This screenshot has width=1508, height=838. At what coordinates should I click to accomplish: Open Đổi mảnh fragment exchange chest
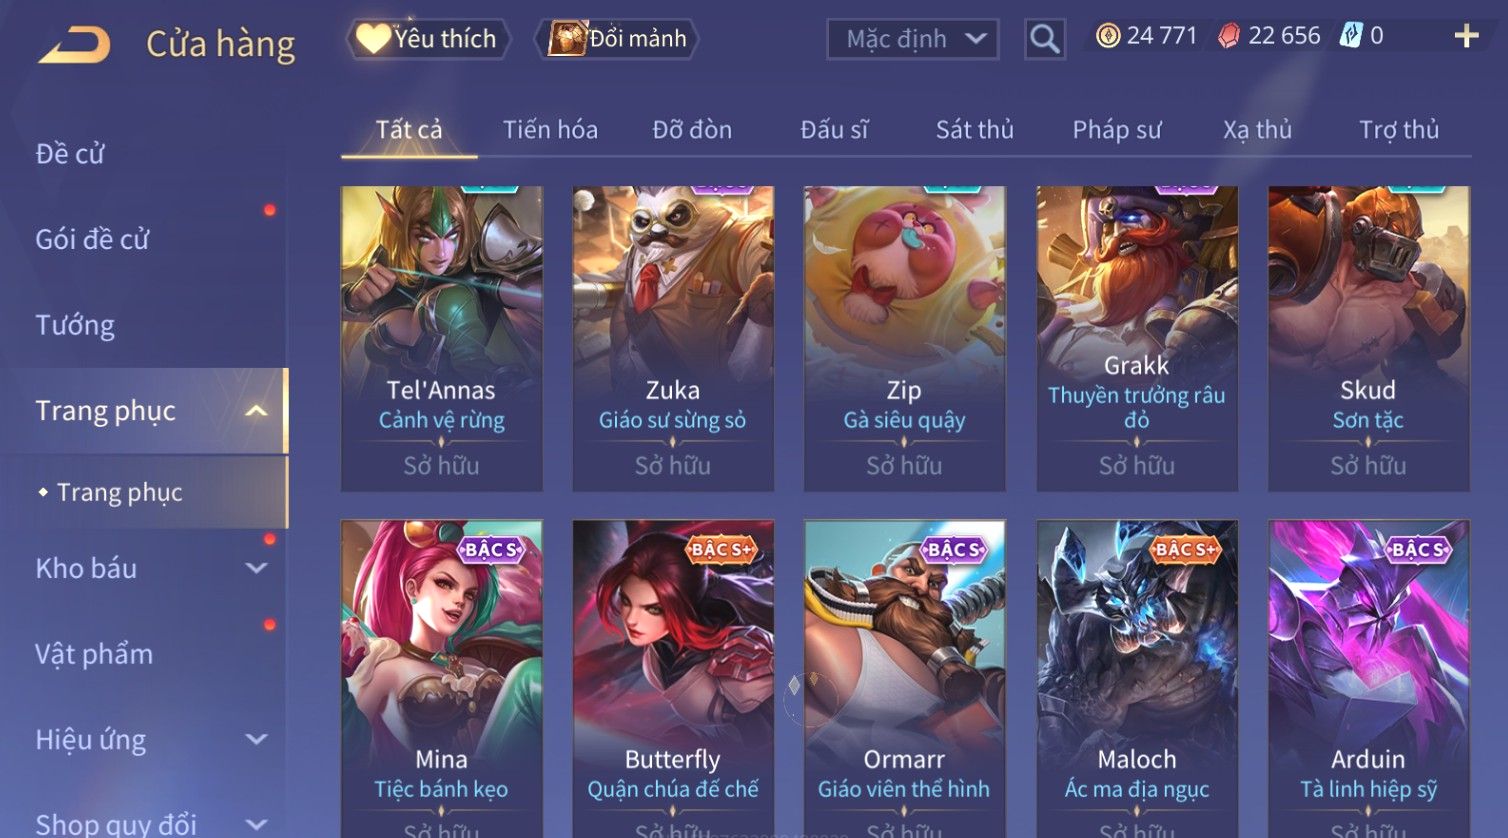[617, 39]
